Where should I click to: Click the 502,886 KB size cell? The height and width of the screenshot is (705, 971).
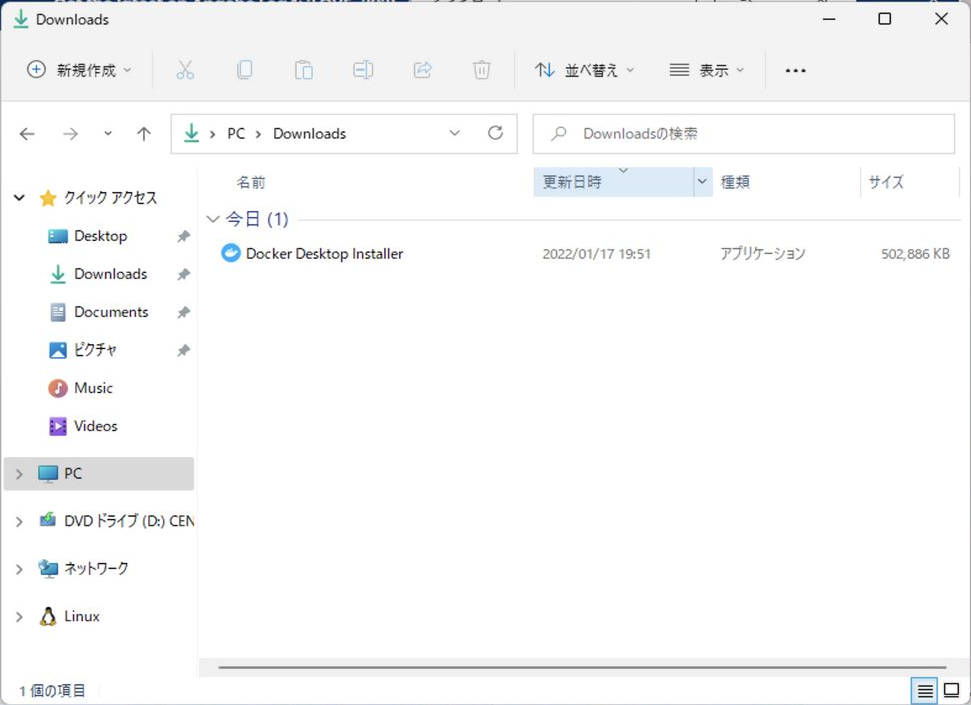coord(915,254)
